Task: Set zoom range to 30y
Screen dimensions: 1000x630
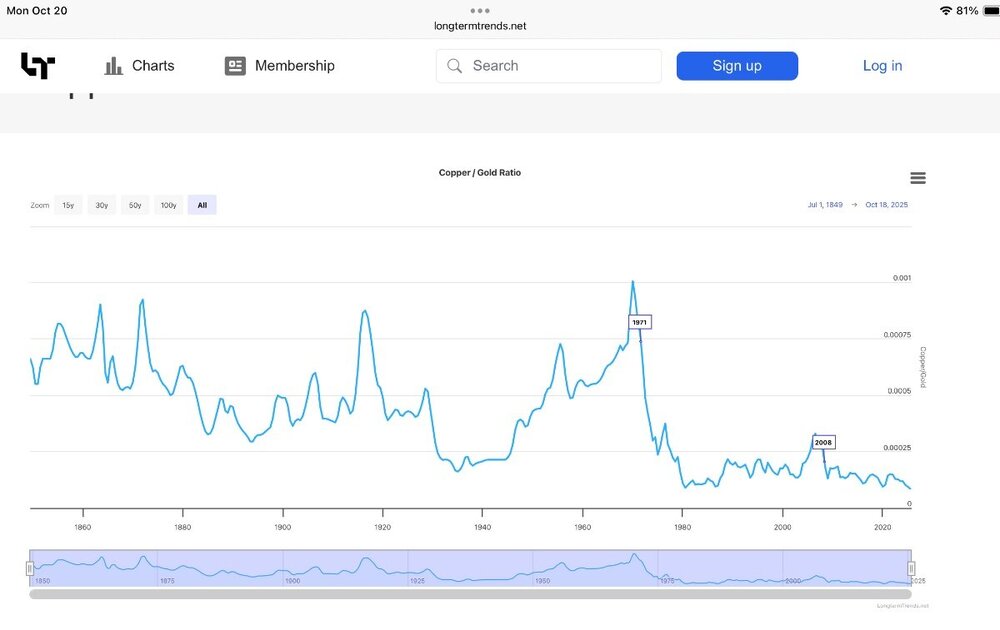Action: 101,205
